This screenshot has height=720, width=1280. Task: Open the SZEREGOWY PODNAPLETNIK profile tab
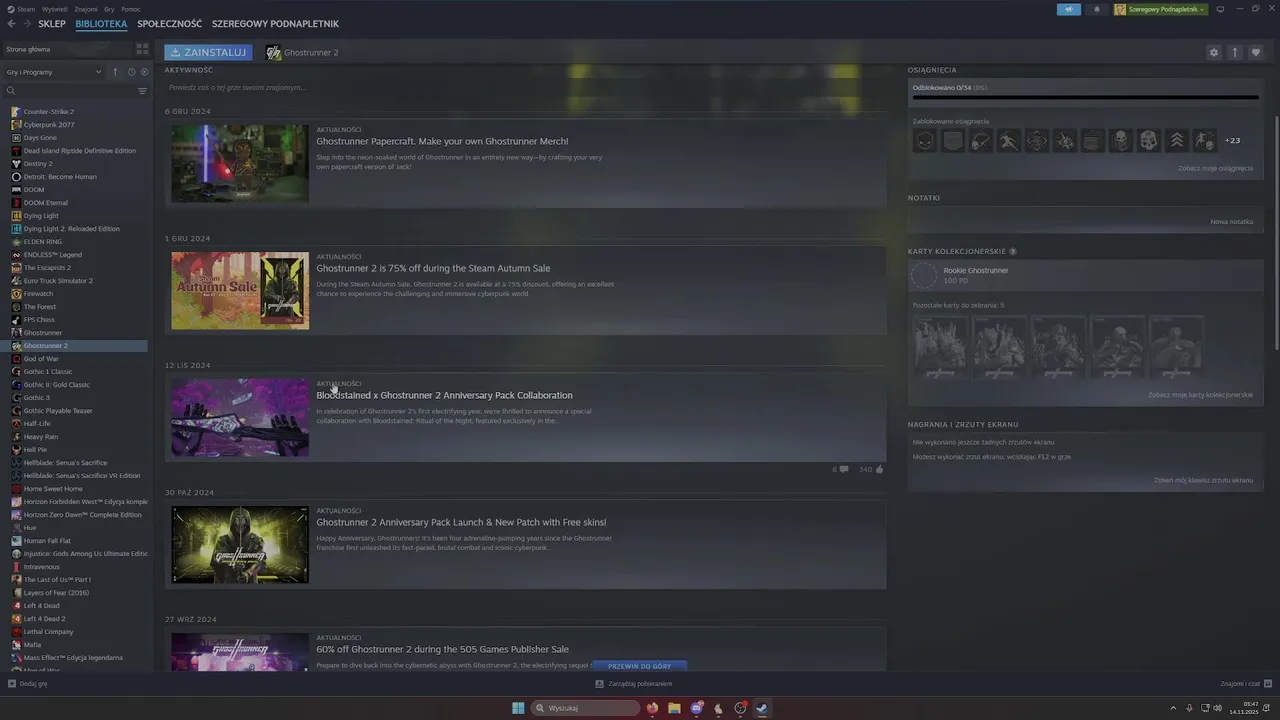(275, 24)
